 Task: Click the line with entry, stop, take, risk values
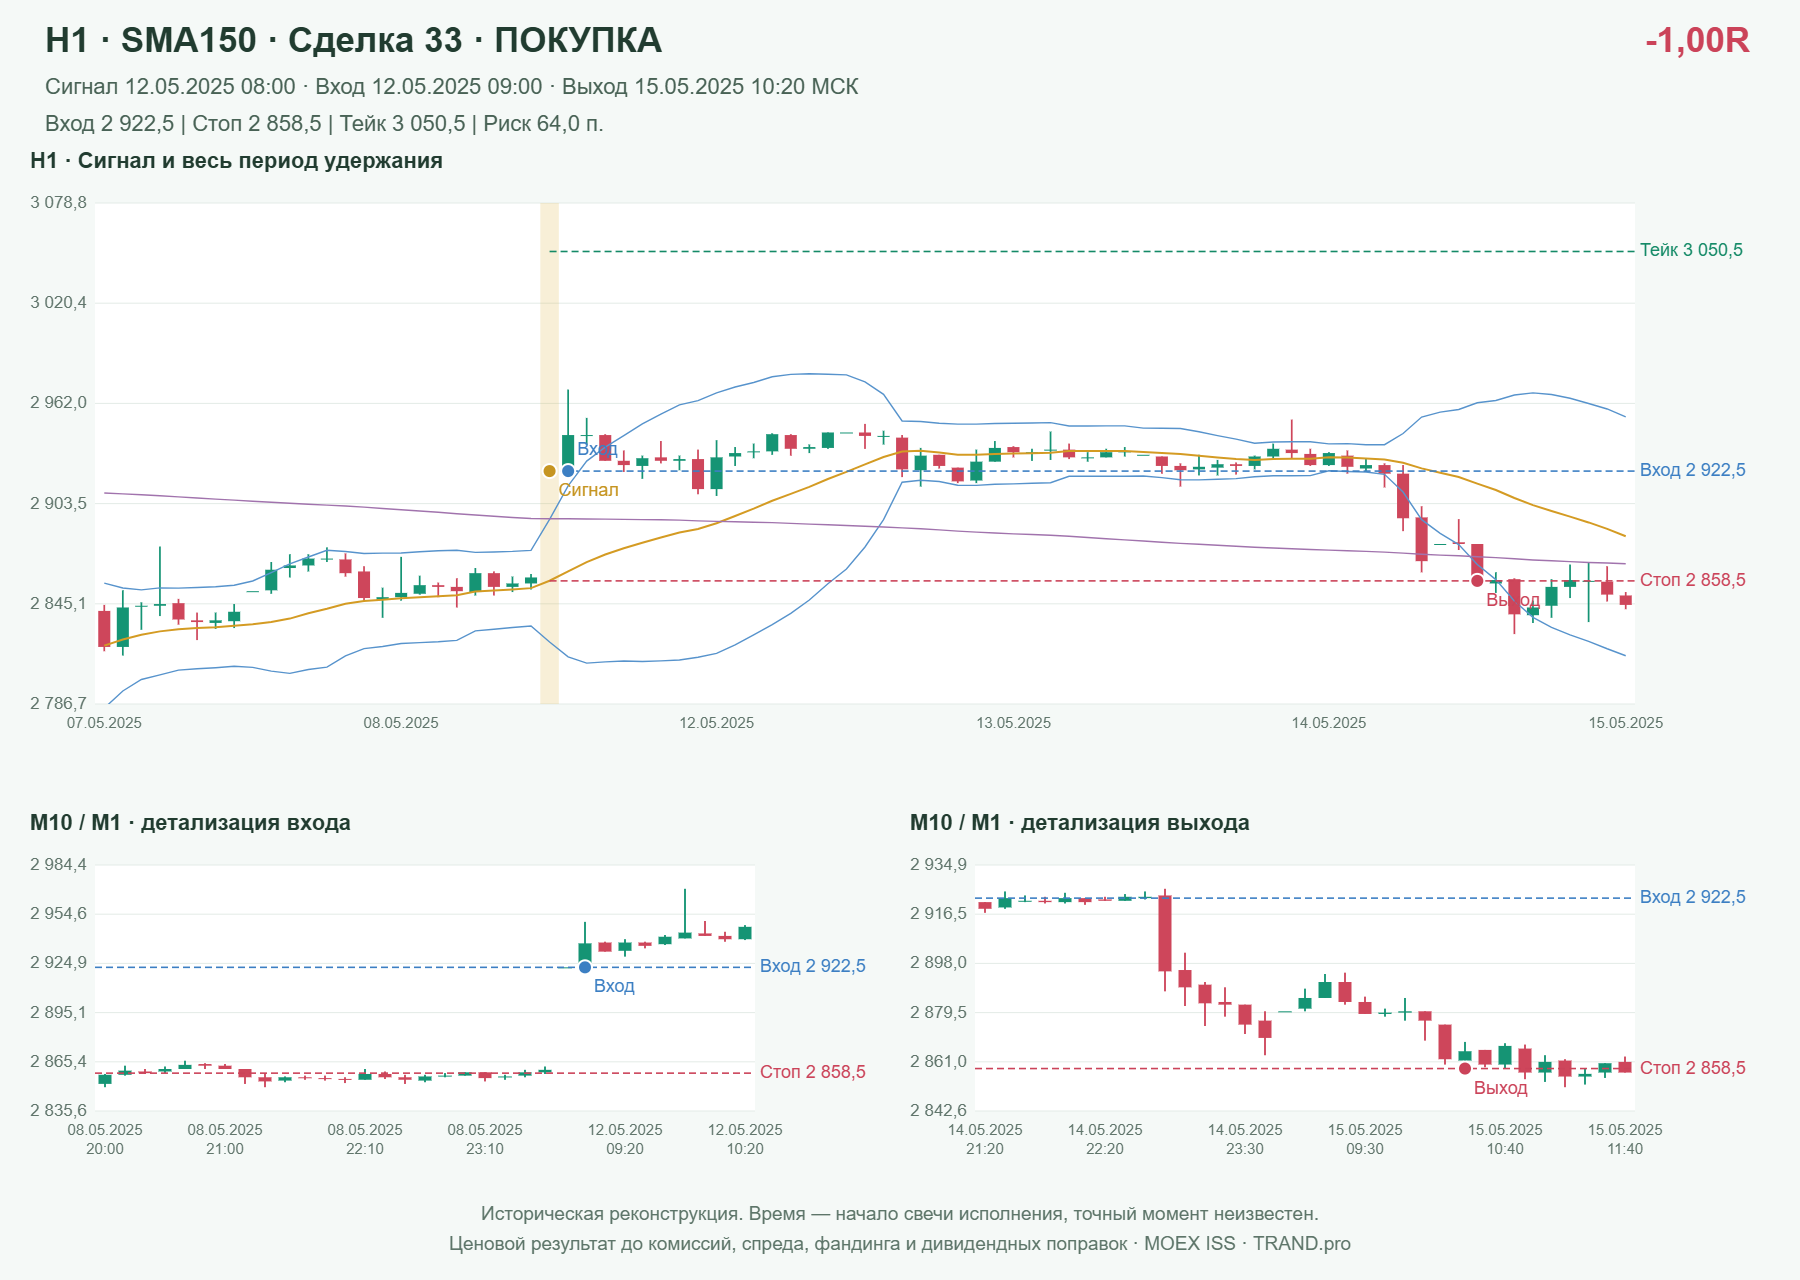[x=324, y=124]
